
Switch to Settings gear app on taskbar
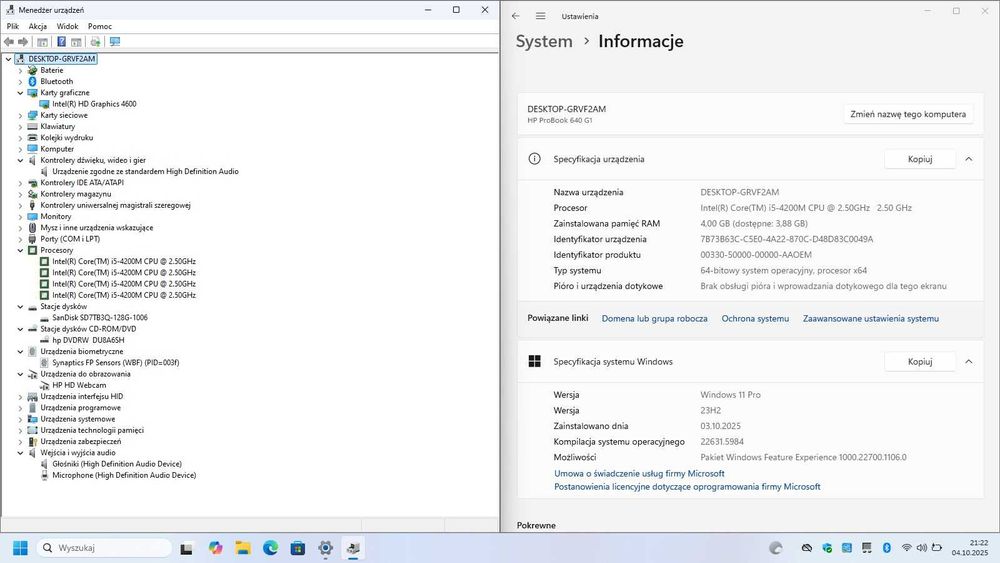point(325,548)
